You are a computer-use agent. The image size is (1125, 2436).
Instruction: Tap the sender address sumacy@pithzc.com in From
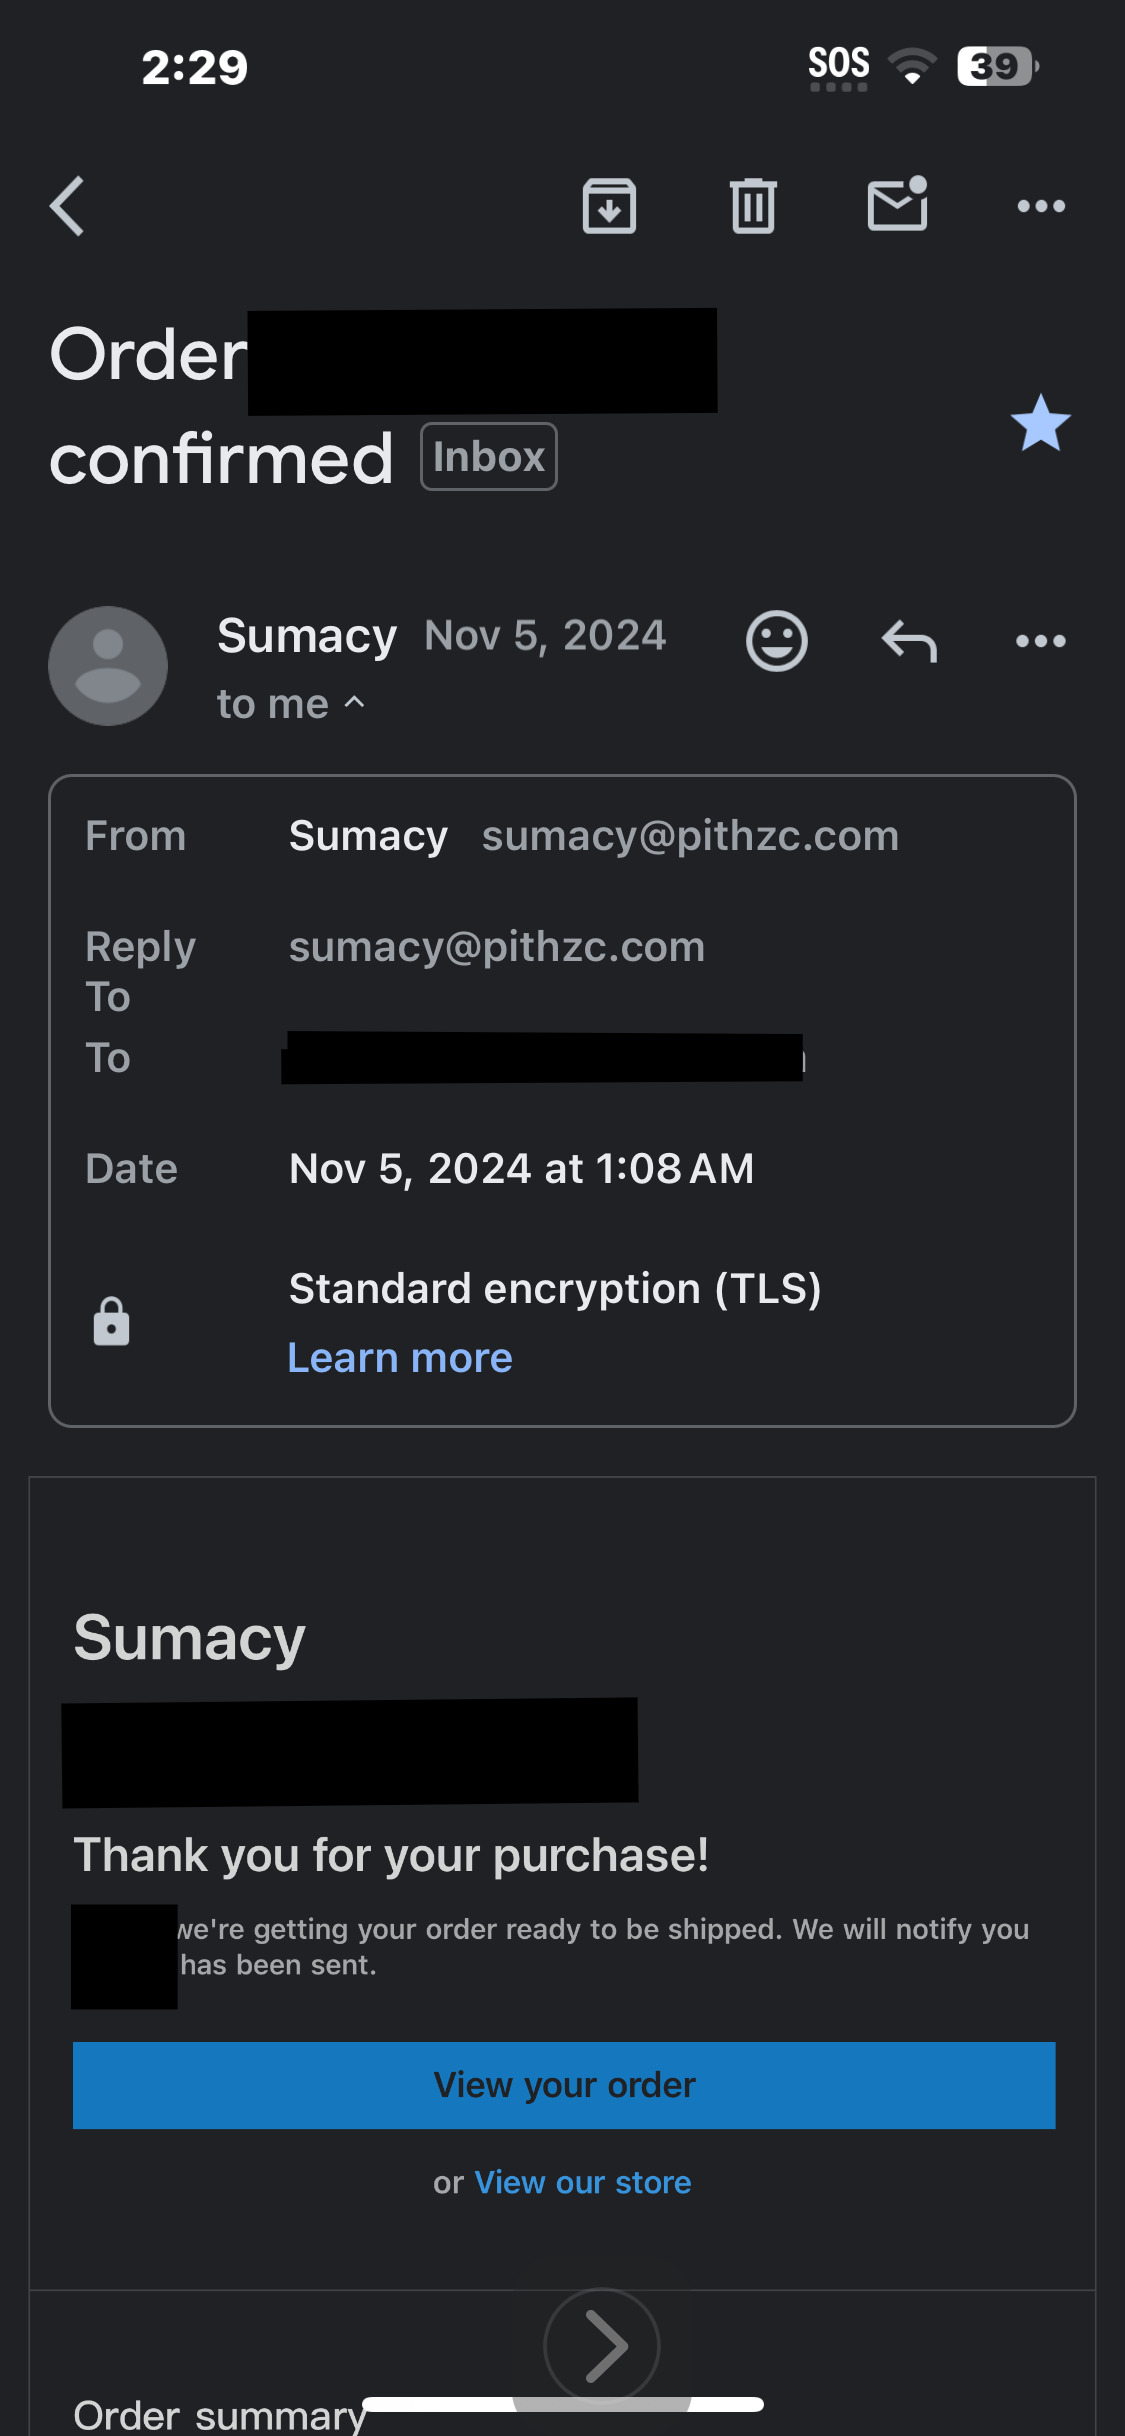click(690, 836)
